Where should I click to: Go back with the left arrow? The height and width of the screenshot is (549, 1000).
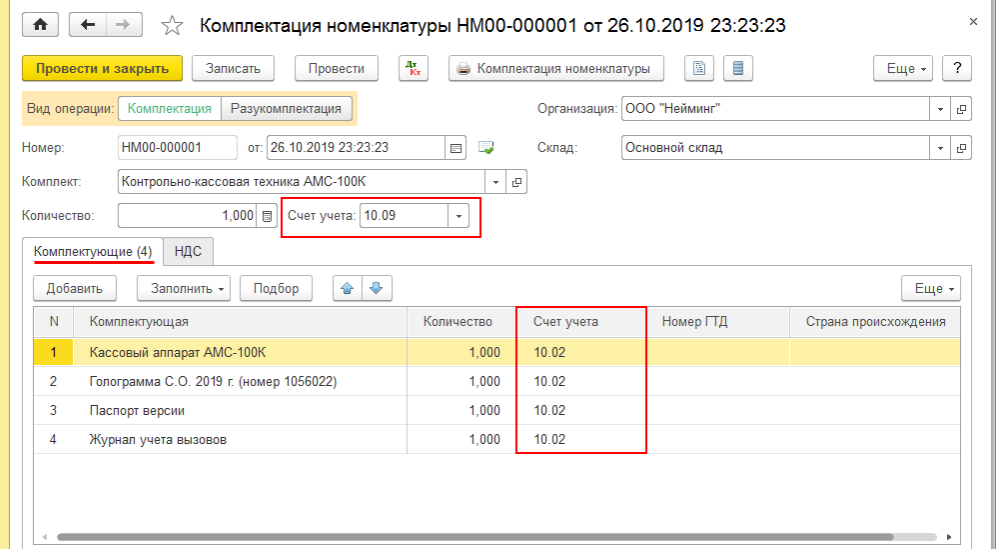point(89,24)
